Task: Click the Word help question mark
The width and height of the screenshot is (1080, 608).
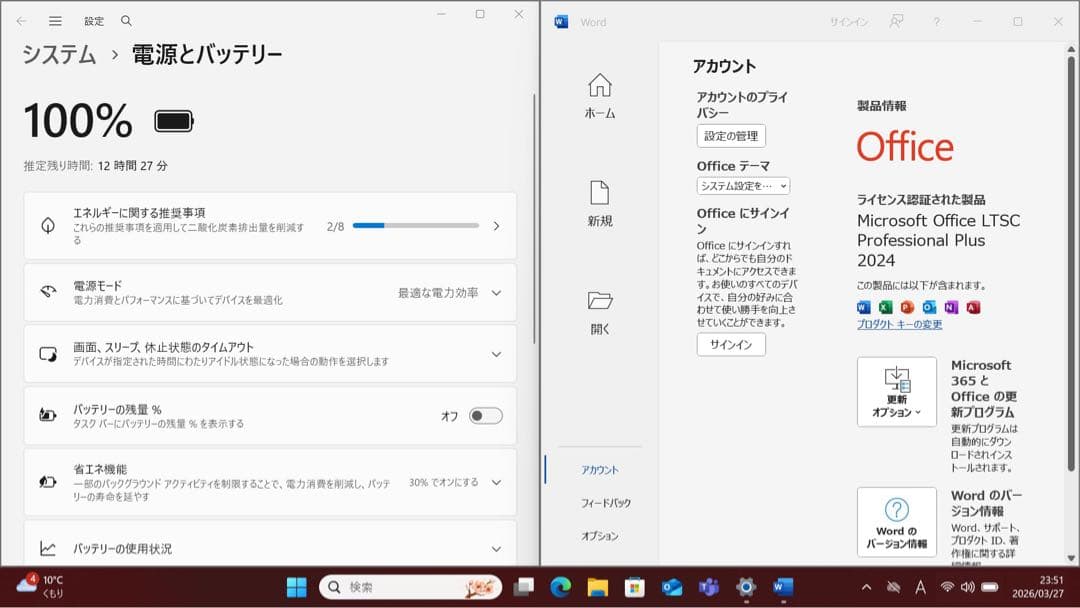Action: 936,22
